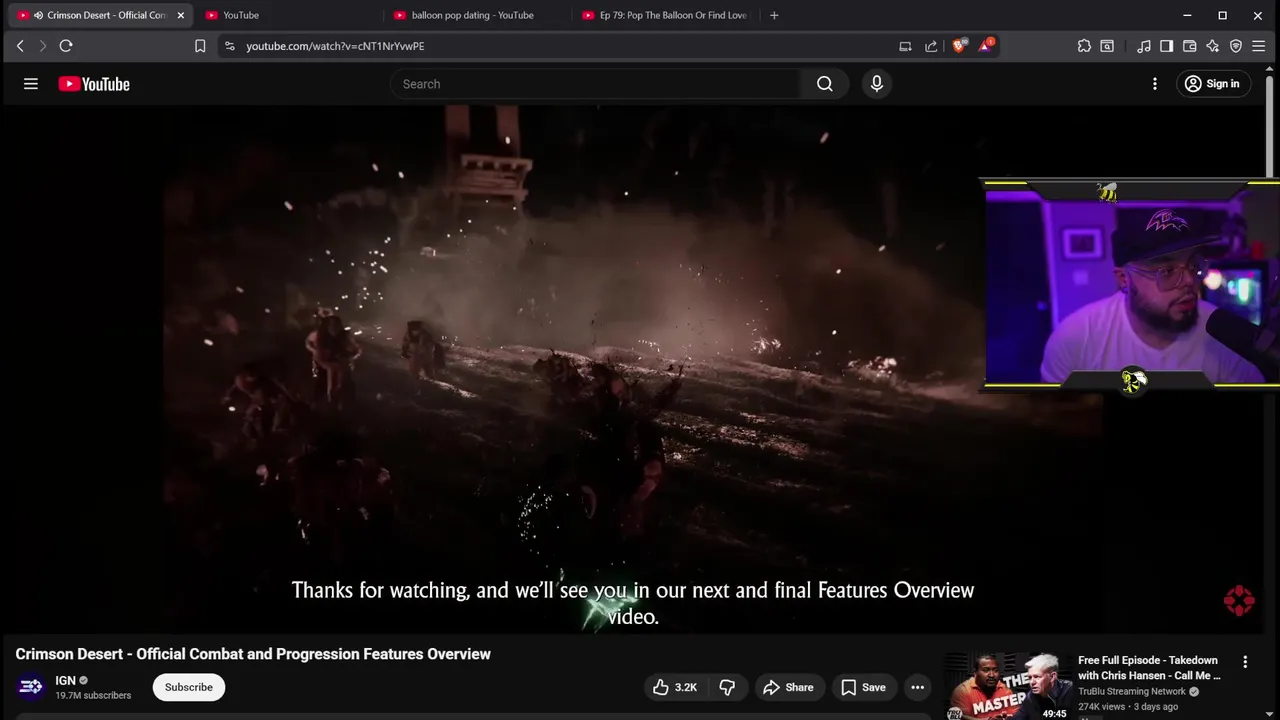Open options for the Takedown recommended video
Image resolution: width=1280 pixels, height=720 pixels.
[x=1245, y=662]
